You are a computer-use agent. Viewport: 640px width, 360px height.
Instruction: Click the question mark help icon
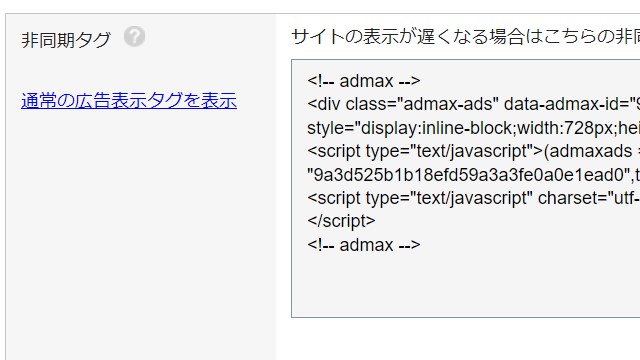pyautogui.click(x=134, y=36)
